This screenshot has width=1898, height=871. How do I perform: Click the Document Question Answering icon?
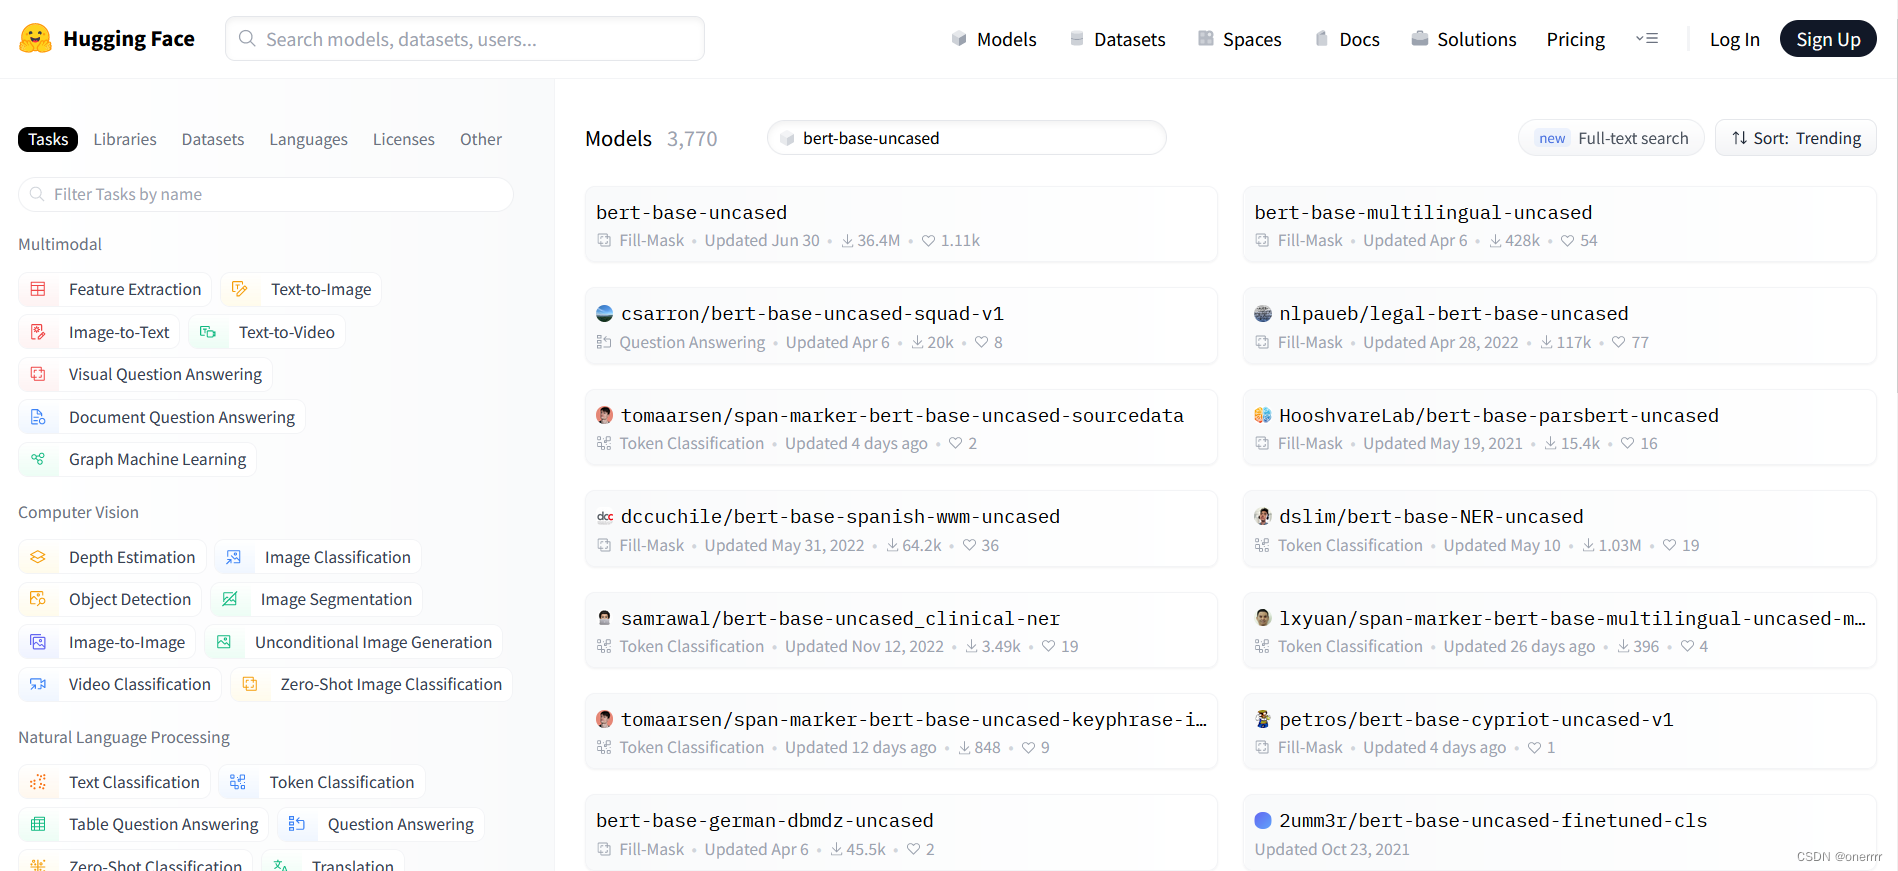[38, 417]
